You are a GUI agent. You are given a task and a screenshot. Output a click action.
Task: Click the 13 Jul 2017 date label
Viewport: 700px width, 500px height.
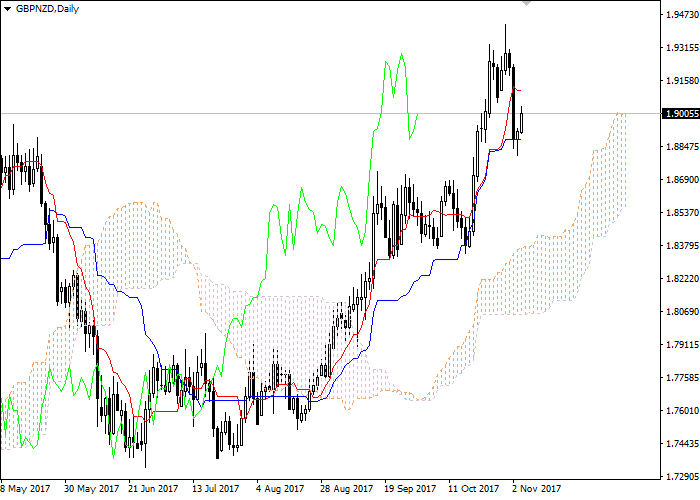(x=216, y=489)
